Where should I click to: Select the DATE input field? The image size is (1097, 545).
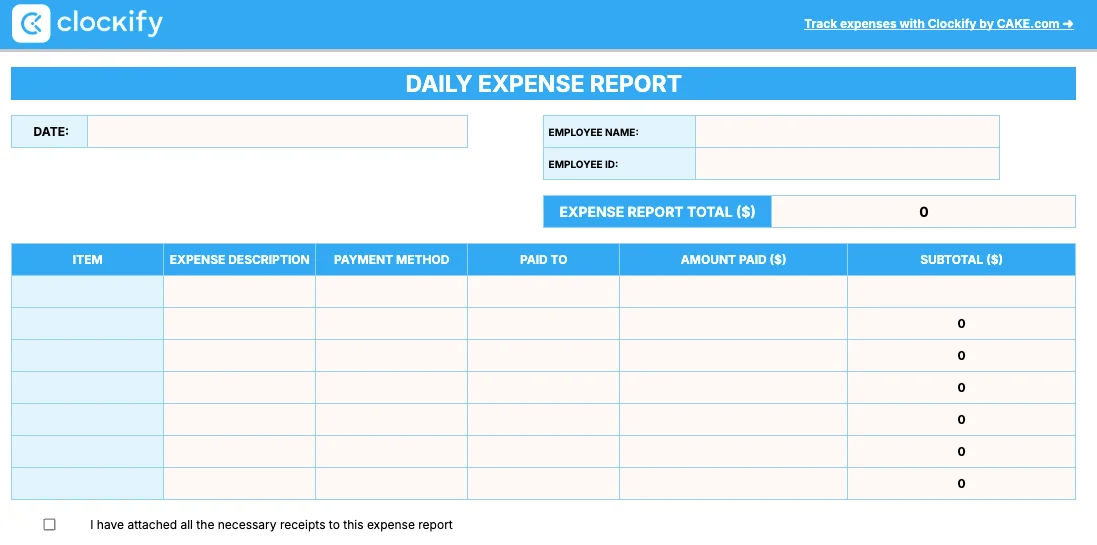coord(277,132)
